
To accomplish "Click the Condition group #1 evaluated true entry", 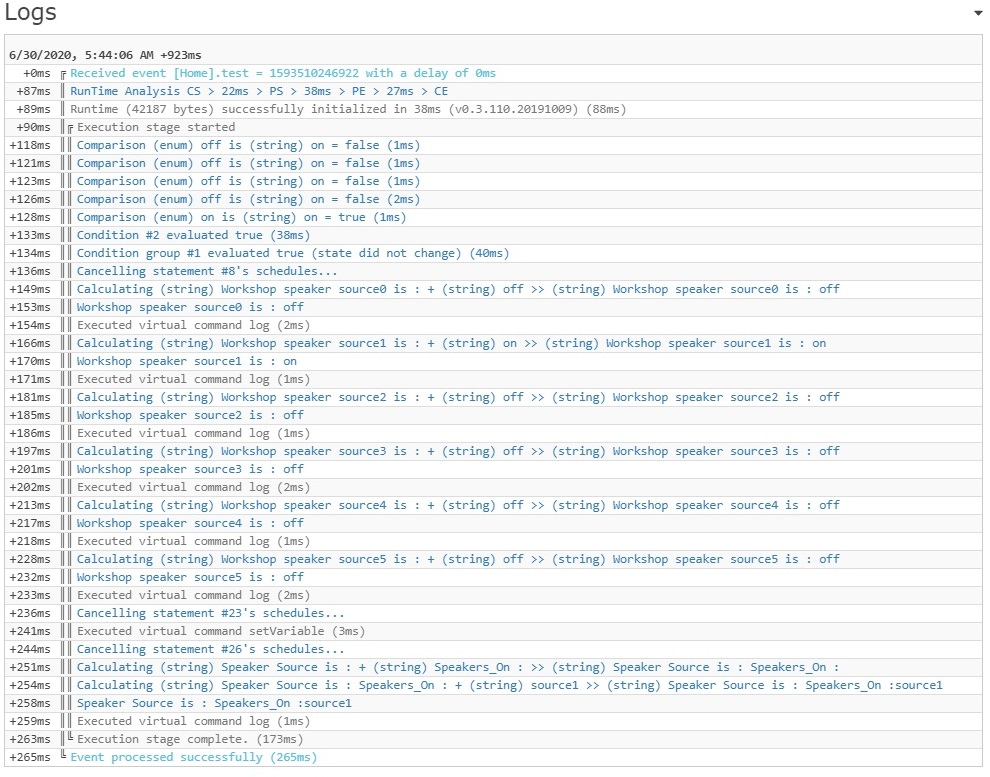I will [293, 253].
